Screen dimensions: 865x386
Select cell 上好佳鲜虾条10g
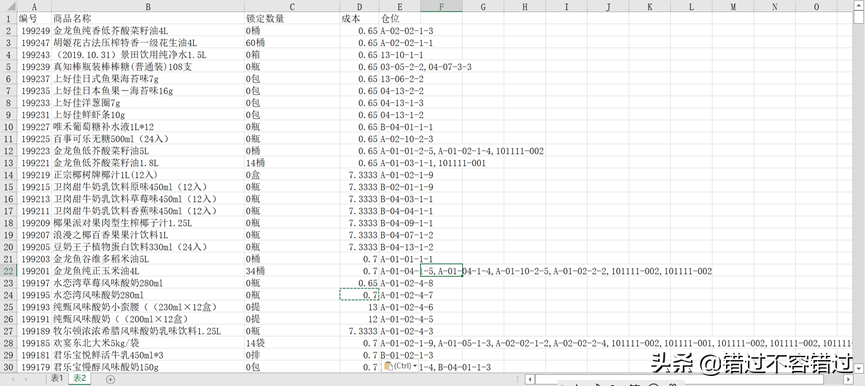[148, 115]
